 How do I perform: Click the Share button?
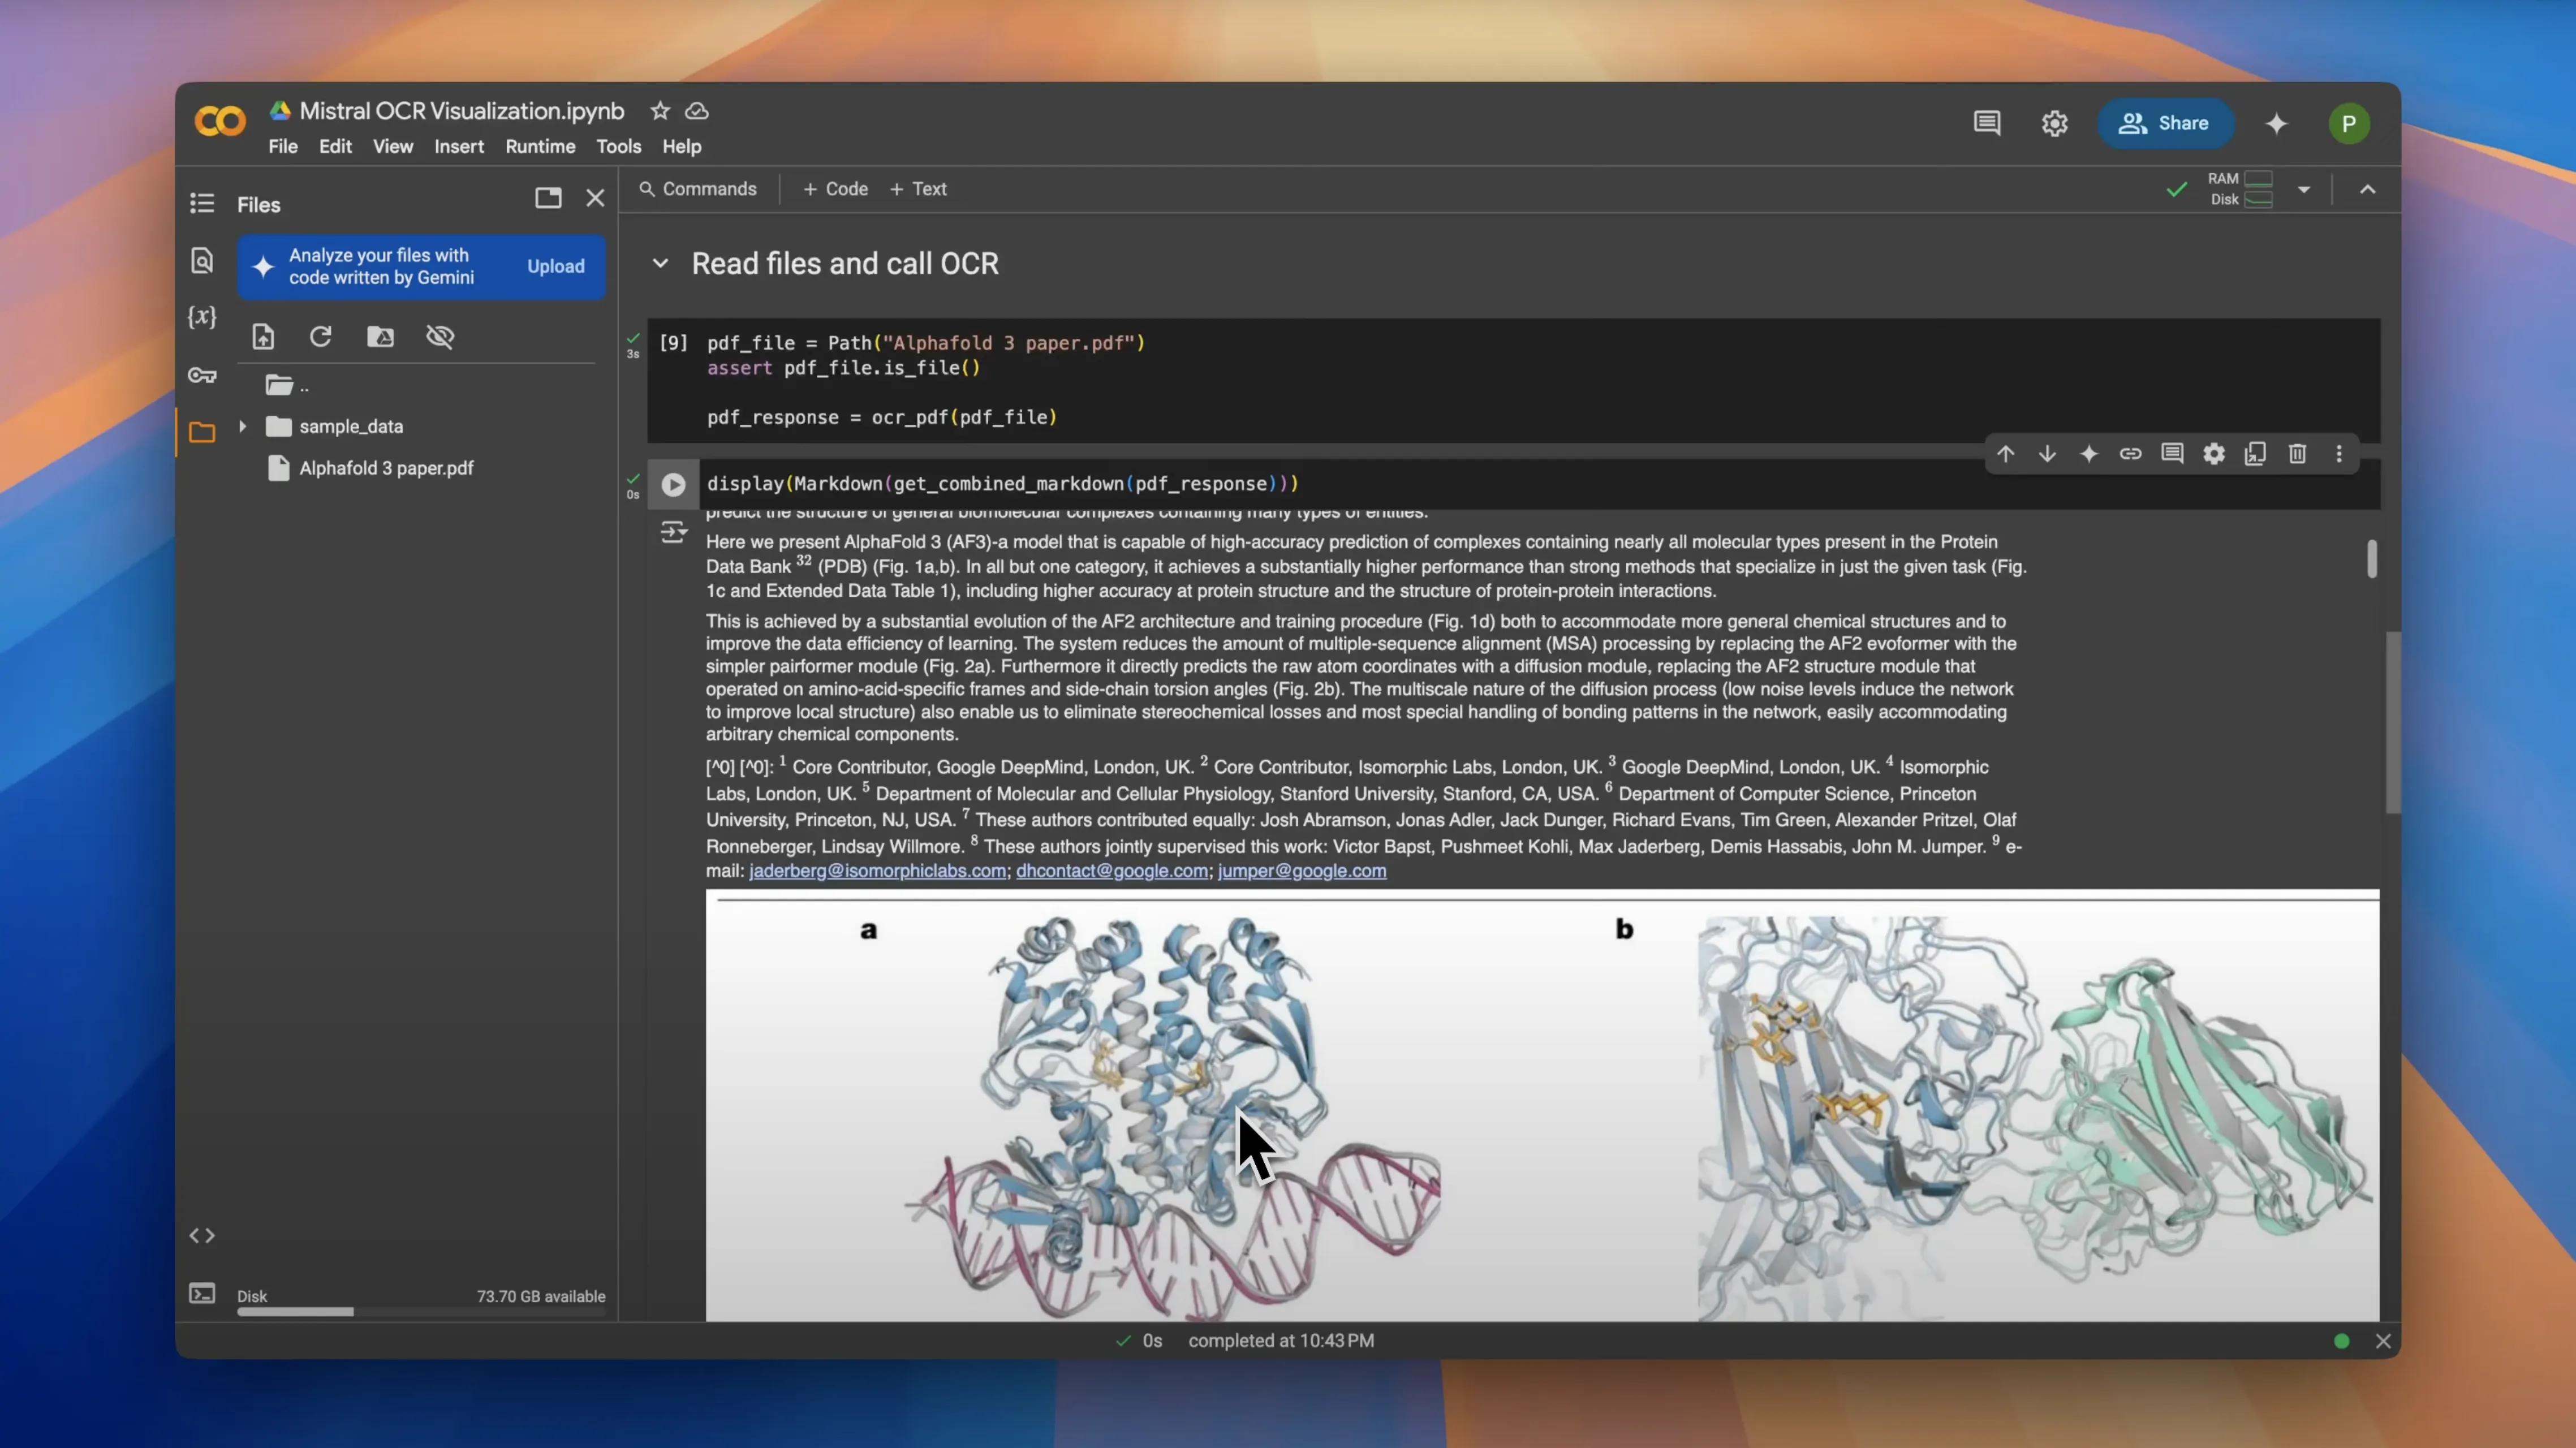pos(2165,123)
